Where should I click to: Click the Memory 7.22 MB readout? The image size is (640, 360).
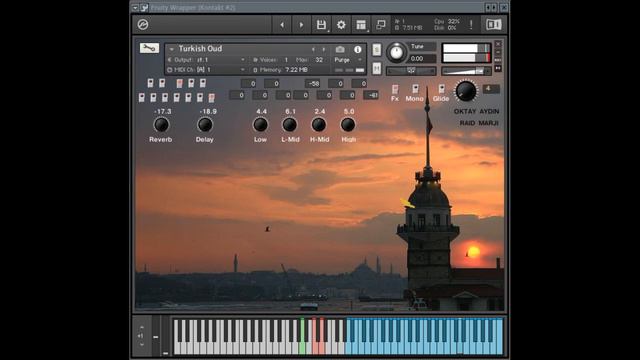click(x=281, y=70)
